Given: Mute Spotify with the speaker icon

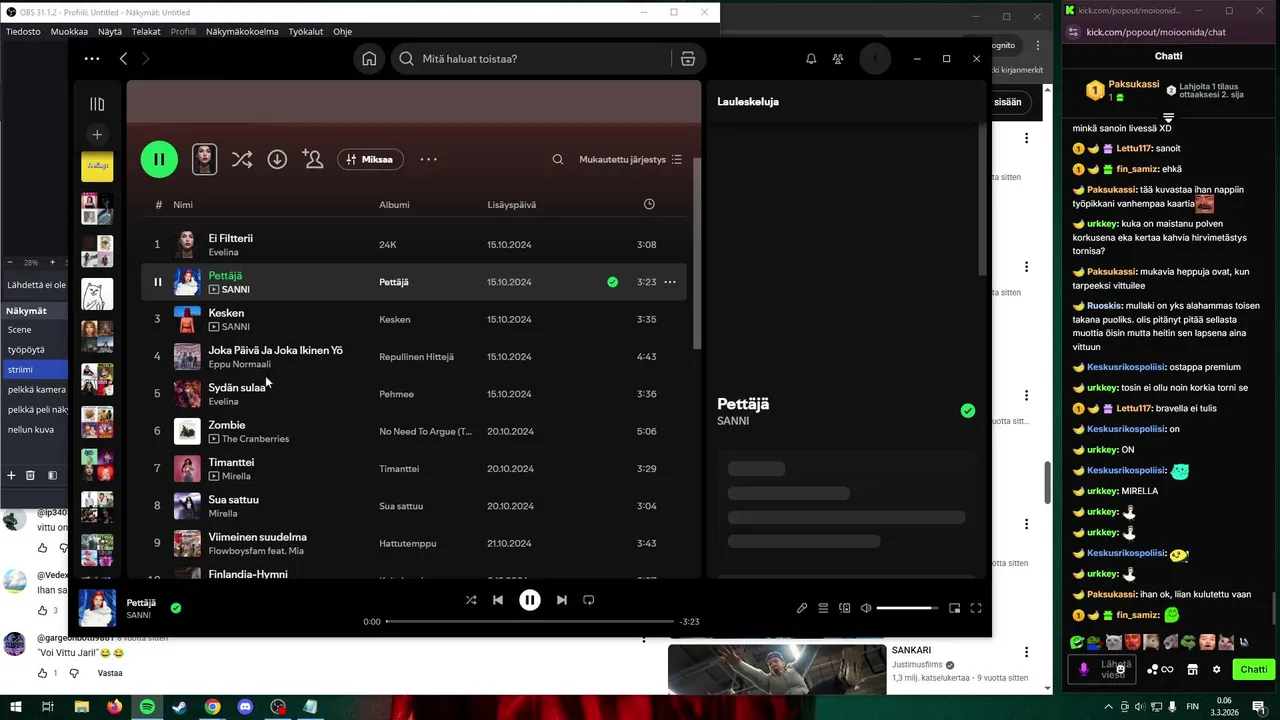Looking at the screenshot, I should pos(866,608).
